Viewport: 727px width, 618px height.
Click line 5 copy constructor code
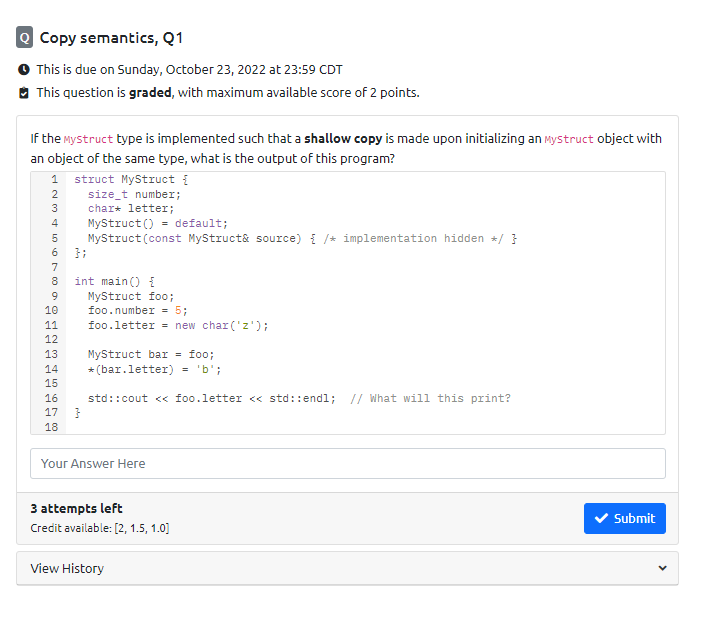coord(302,238)
